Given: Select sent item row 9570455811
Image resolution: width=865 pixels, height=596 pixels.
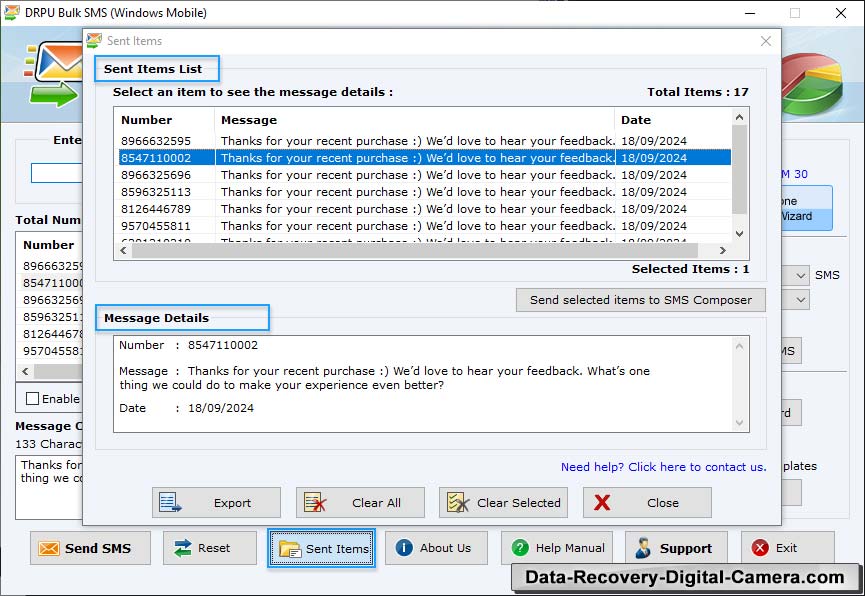Looking at the screenshot, I should (425, 226).
